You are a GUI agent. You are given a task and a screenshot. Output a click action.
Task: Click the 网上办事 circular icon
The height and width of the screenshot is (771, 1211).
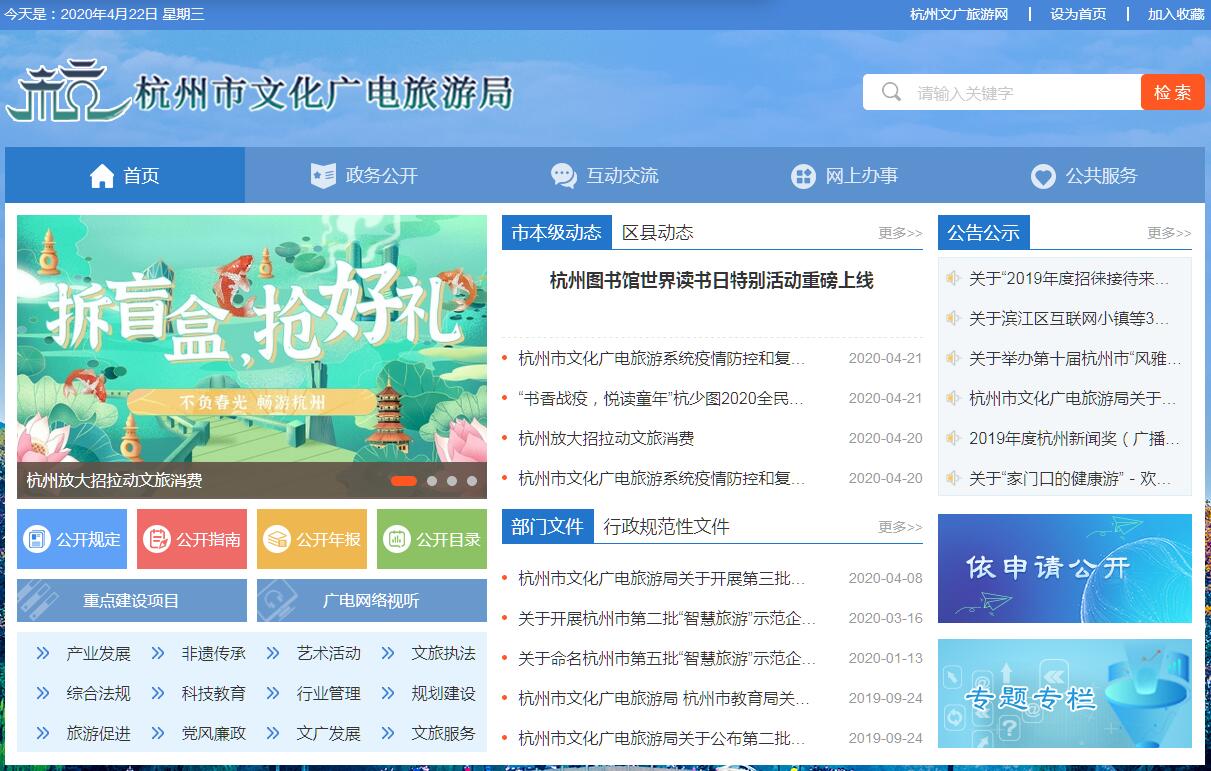pyautogui.click(x=803, y=177)
